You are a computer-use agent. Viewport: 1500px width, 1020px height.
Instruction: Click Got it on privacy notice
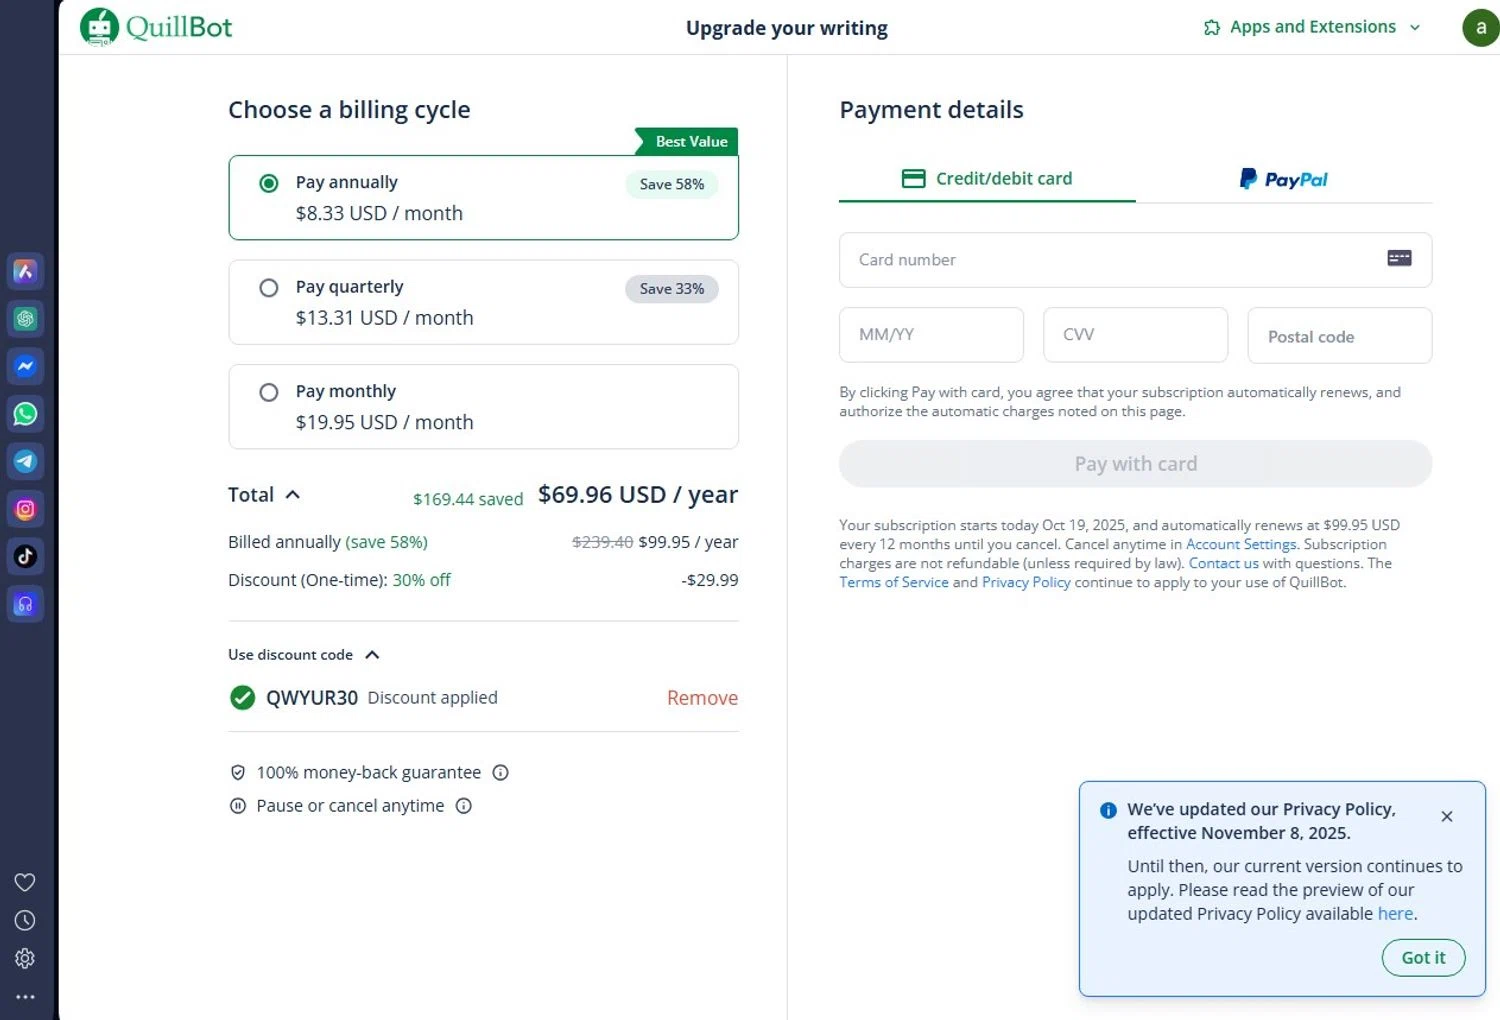click(1422, 957)
